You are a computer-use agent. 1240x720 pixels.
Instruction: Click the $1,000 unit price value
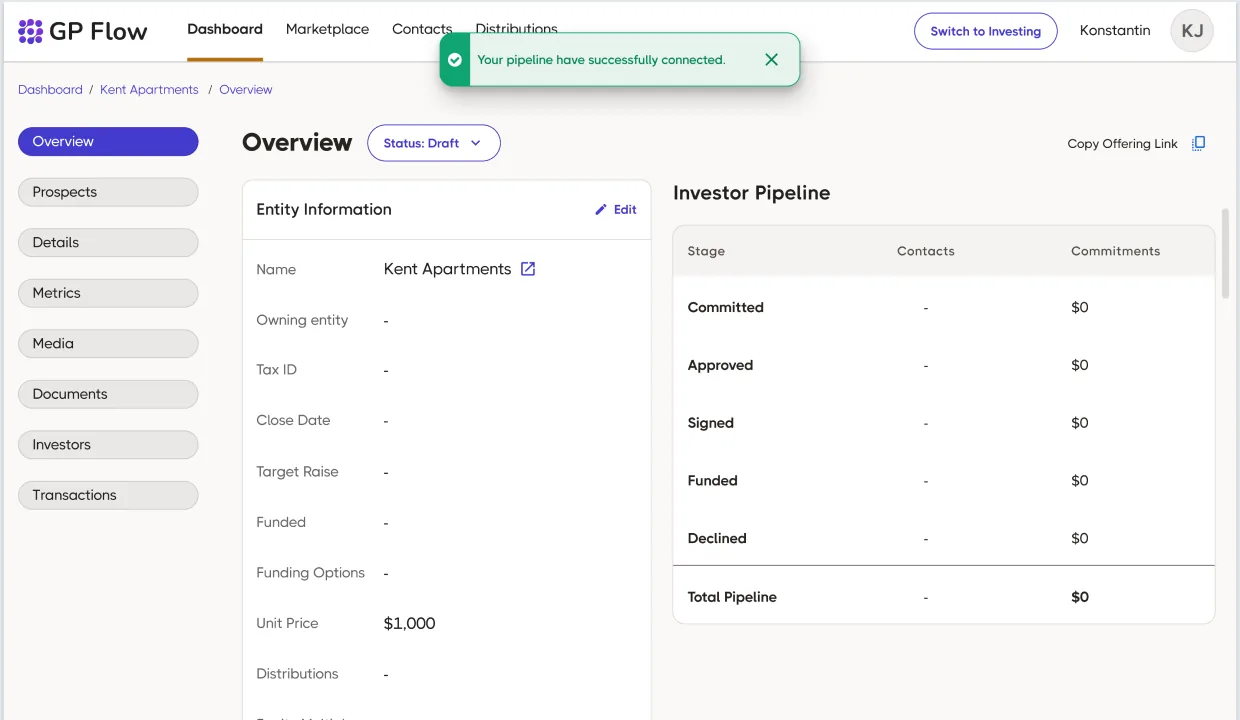click(x=410, y=624)
